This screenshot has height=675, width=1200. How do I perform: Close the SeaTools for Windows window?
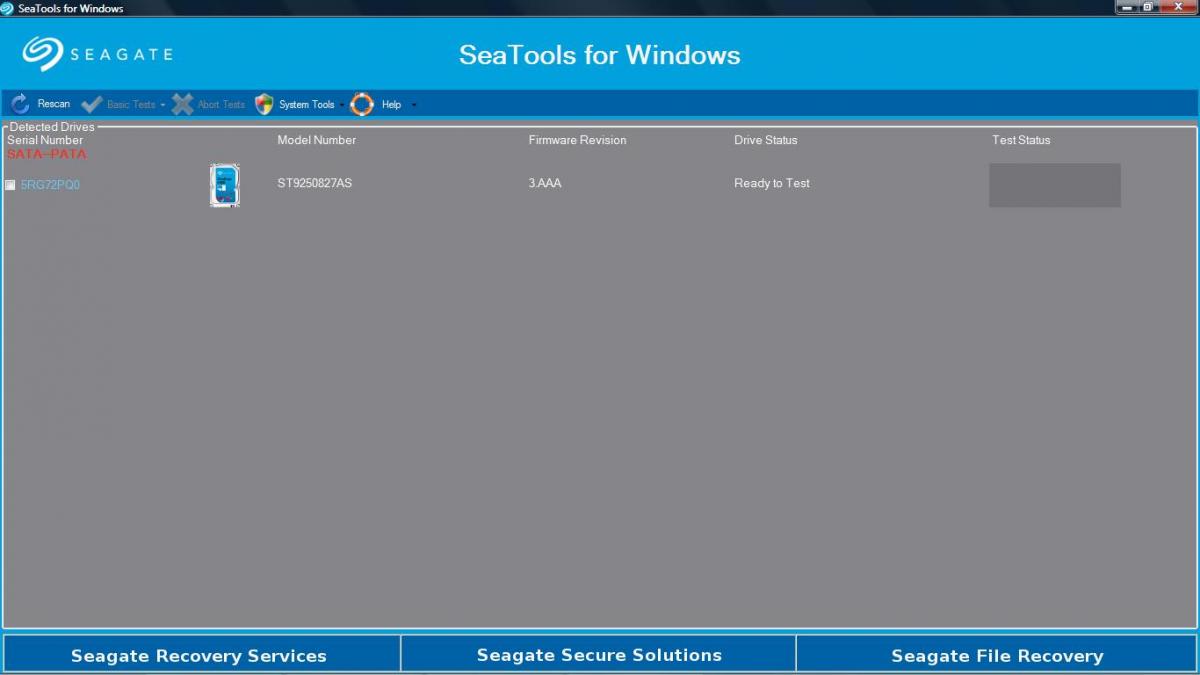(1176, 7)
